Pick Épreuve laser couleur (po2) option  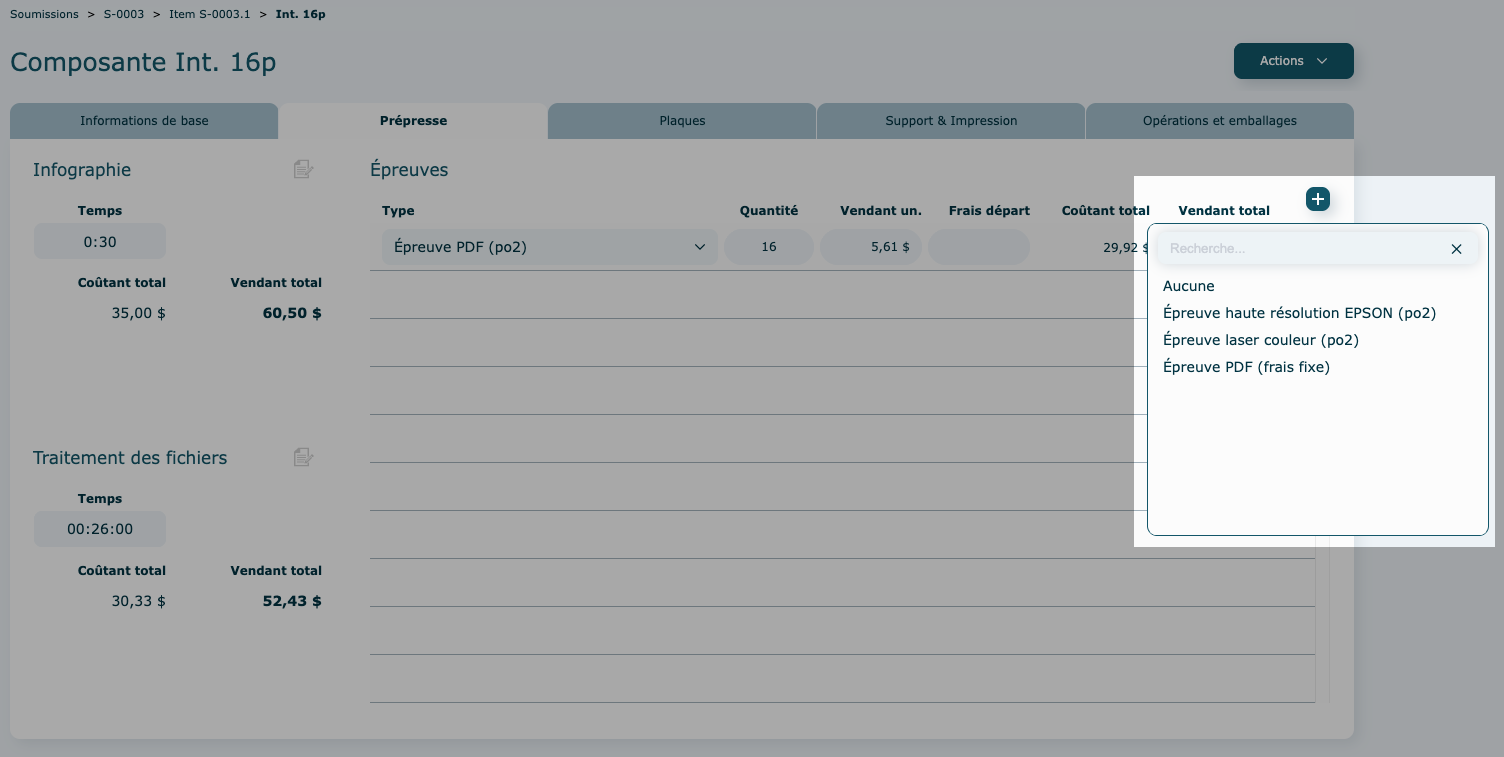1260,340
